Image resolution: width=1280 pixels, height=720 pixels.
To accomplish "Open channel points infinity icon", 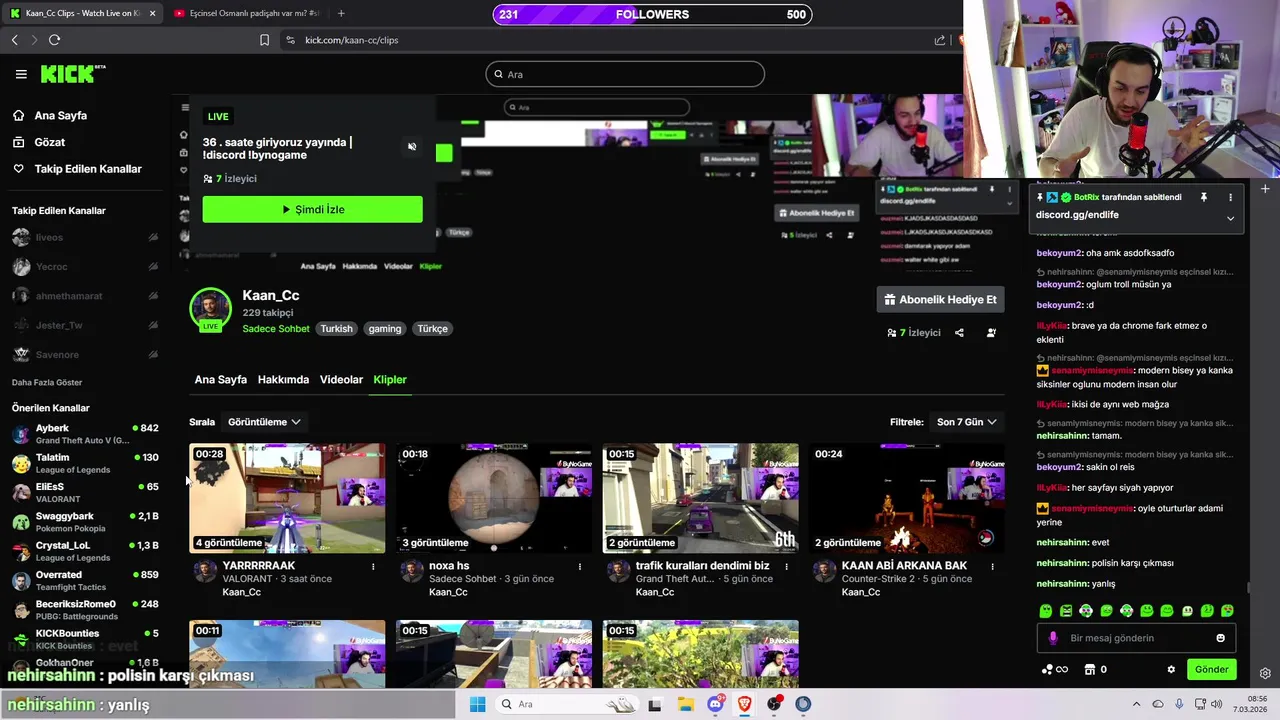I will (x=1055, y=670).
